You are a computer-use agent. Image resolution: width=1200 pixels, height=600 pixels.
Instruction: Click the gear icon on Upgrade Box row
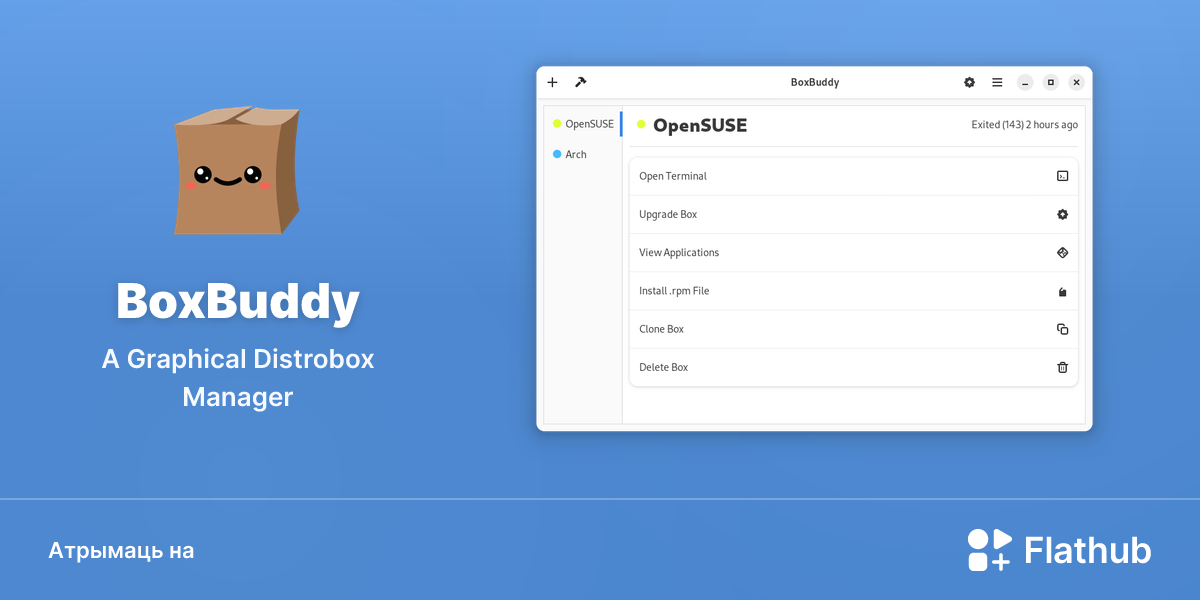1062,214
